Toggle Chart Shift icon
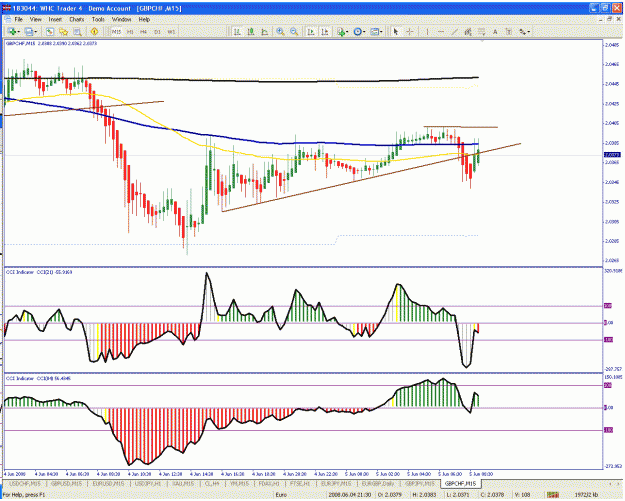Screen dimensions: 625x501 324,31
